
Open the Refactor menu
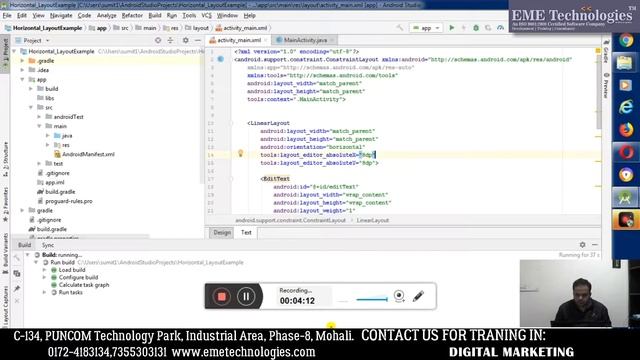tap(132, 16)
